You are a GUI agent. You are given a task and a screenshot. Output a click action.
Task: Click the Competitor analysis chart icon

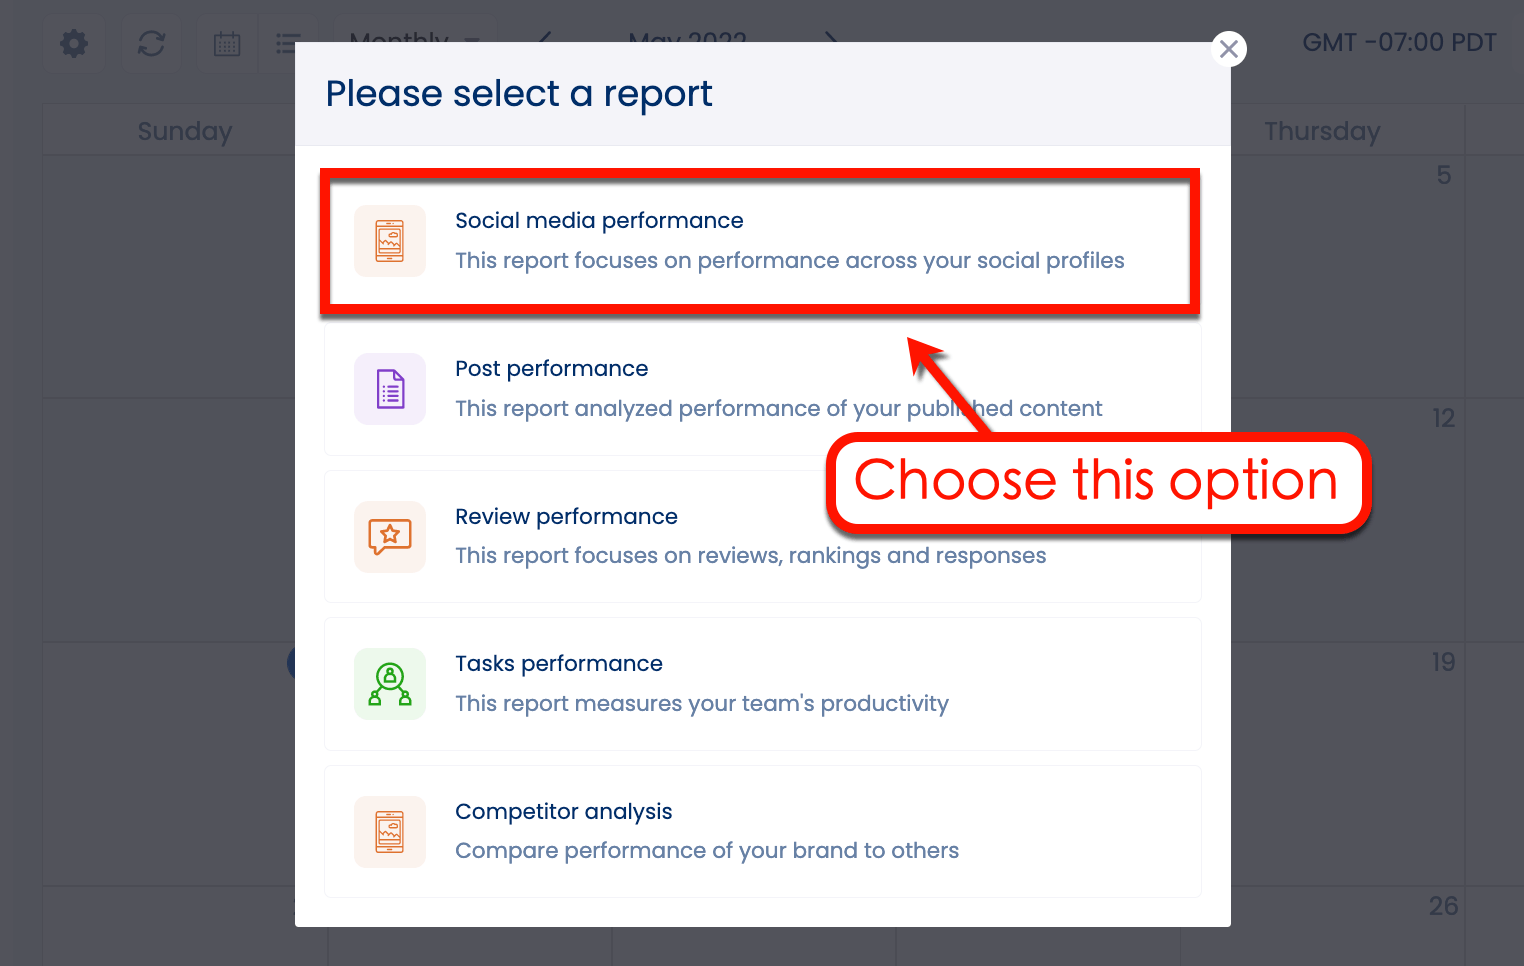click(389, 831)
